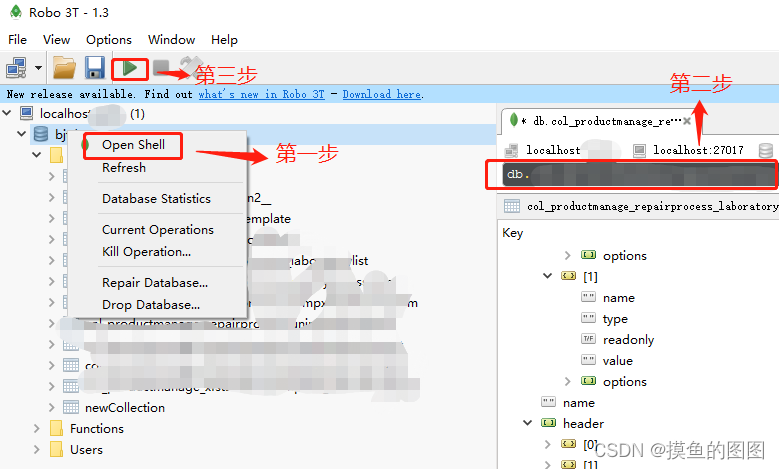Follow the 'what's new in Robo 3T' link
The width and height of the screenshot is (779, 469).
[261, 94]
